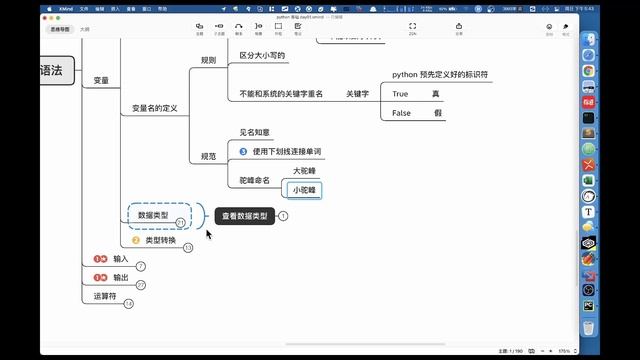Expand the 27 subtopics of 输出

coord(141,285)
